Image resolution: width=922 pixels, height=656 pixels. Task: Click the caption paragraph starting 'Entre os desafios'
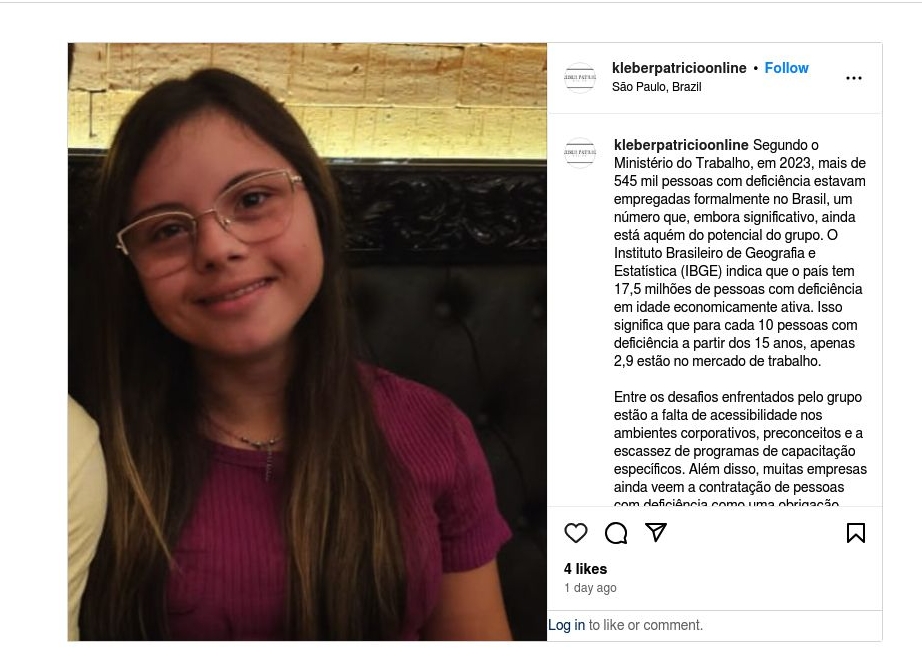pyautogui.click(x=740, y=448)
